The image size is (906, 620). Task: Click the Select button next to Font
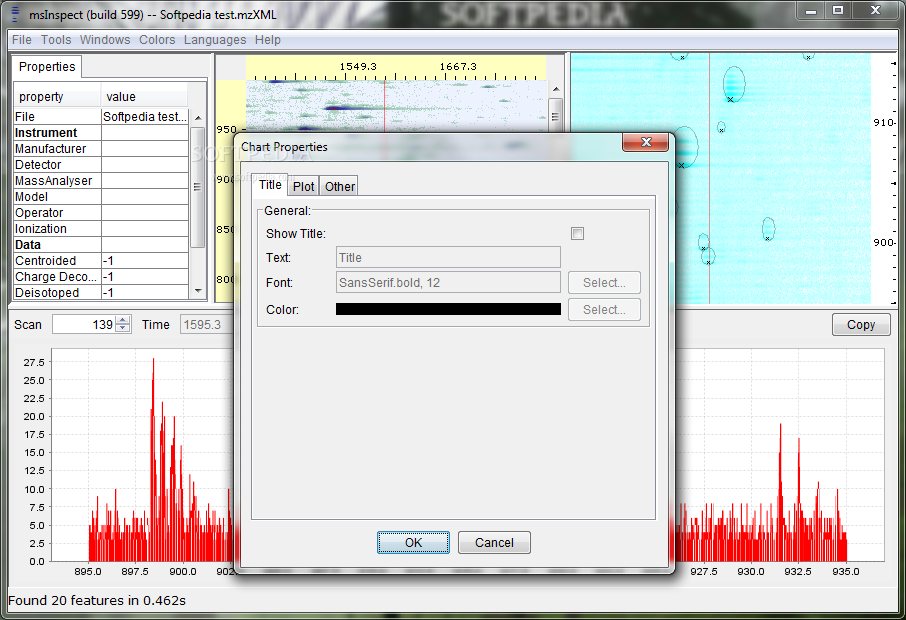click(x=604, y=283)
